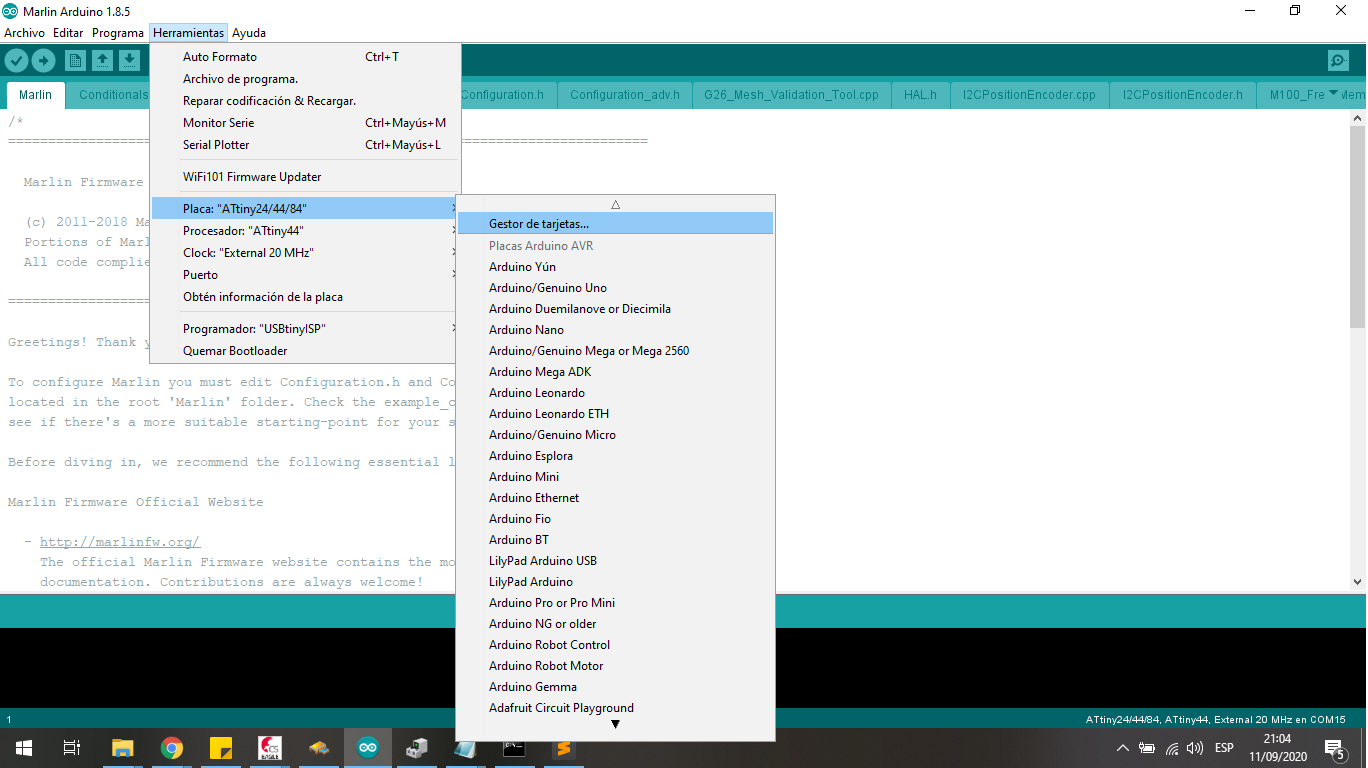Click the ESP input language indicator
Screen dimensions: 1368x768
coord(1224,748)
